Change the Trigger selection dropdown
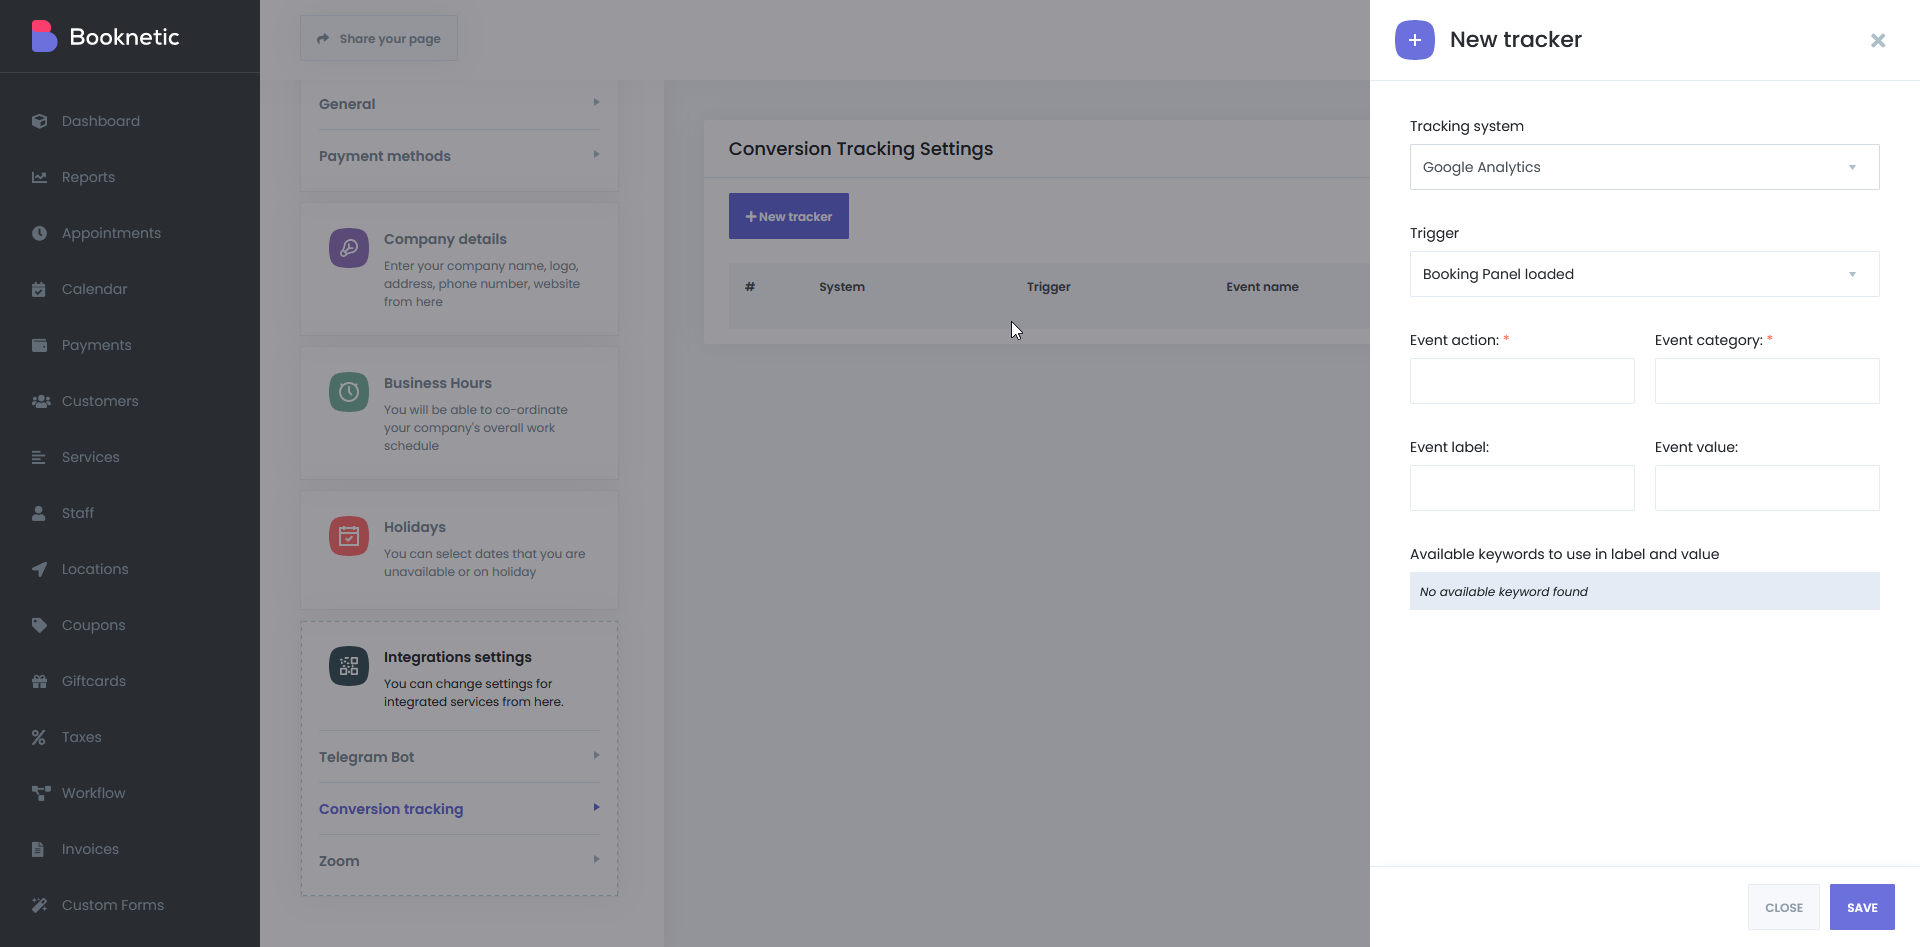This screenshot has height=947, width=1920. point(1643,273)
